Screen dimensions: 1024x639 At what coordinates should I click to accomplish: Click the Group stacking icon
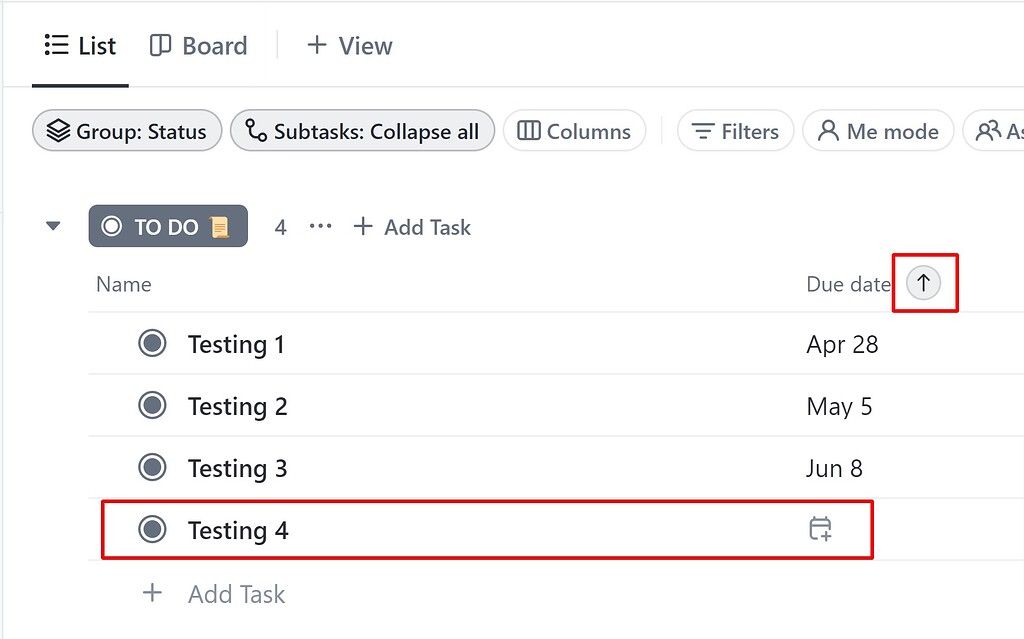click(x=58, y=130)
